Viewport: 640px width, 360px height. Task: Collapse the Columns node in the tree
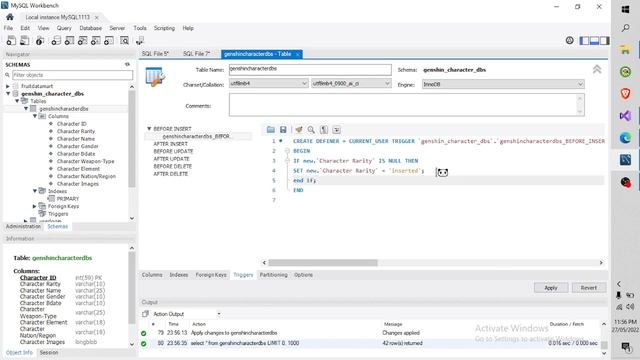[35, 116]
